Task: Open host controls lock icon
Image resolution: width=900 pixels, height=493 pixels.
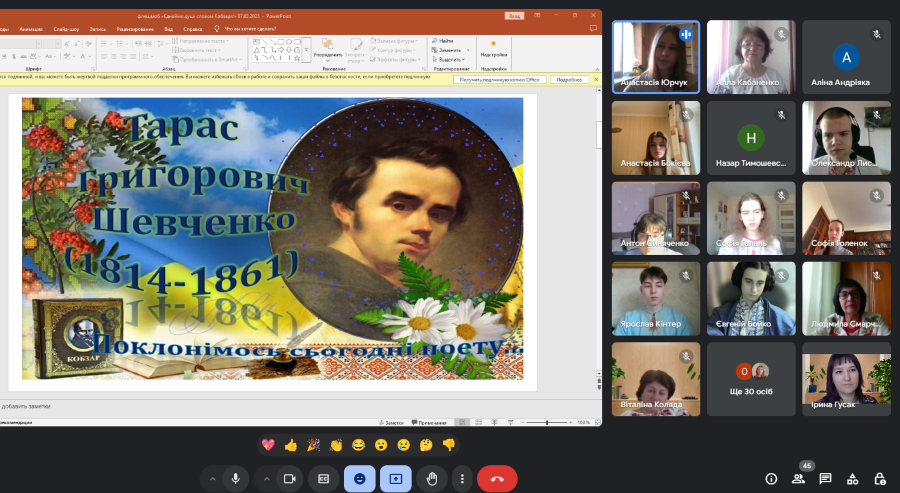Action: click(879, 479)
